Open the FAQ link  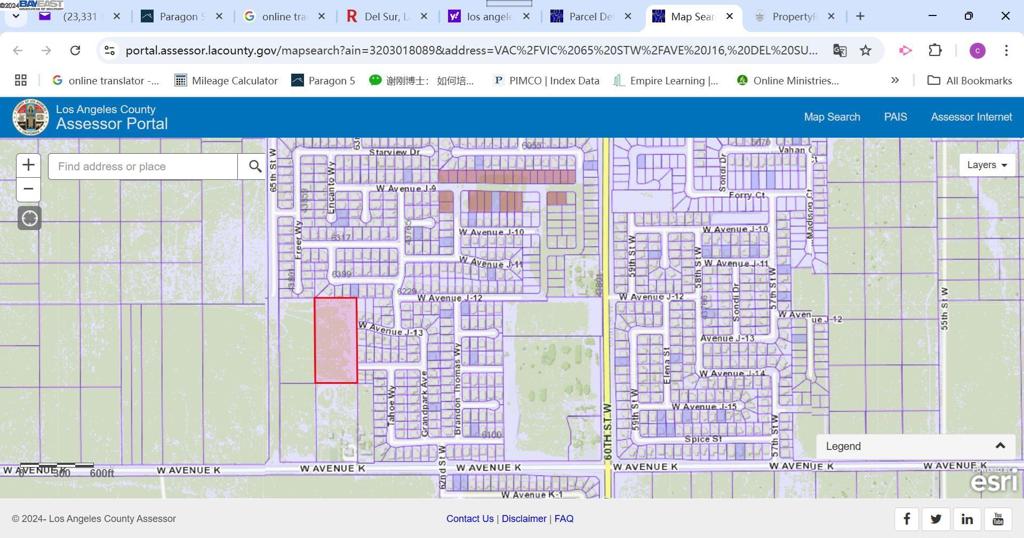(x=564, y=518)
